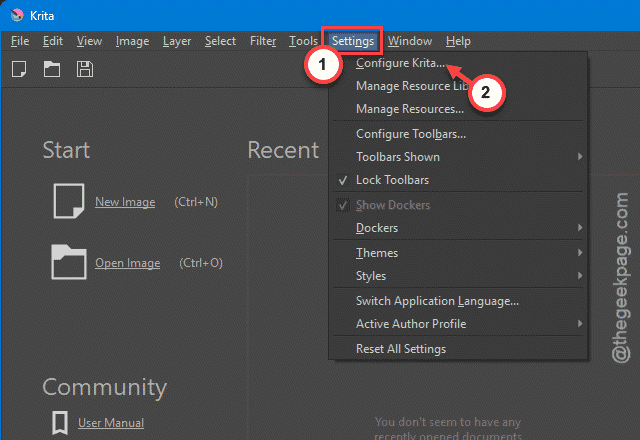Expand the Dockers submenu
640x440 pixels.
point(458,228)
